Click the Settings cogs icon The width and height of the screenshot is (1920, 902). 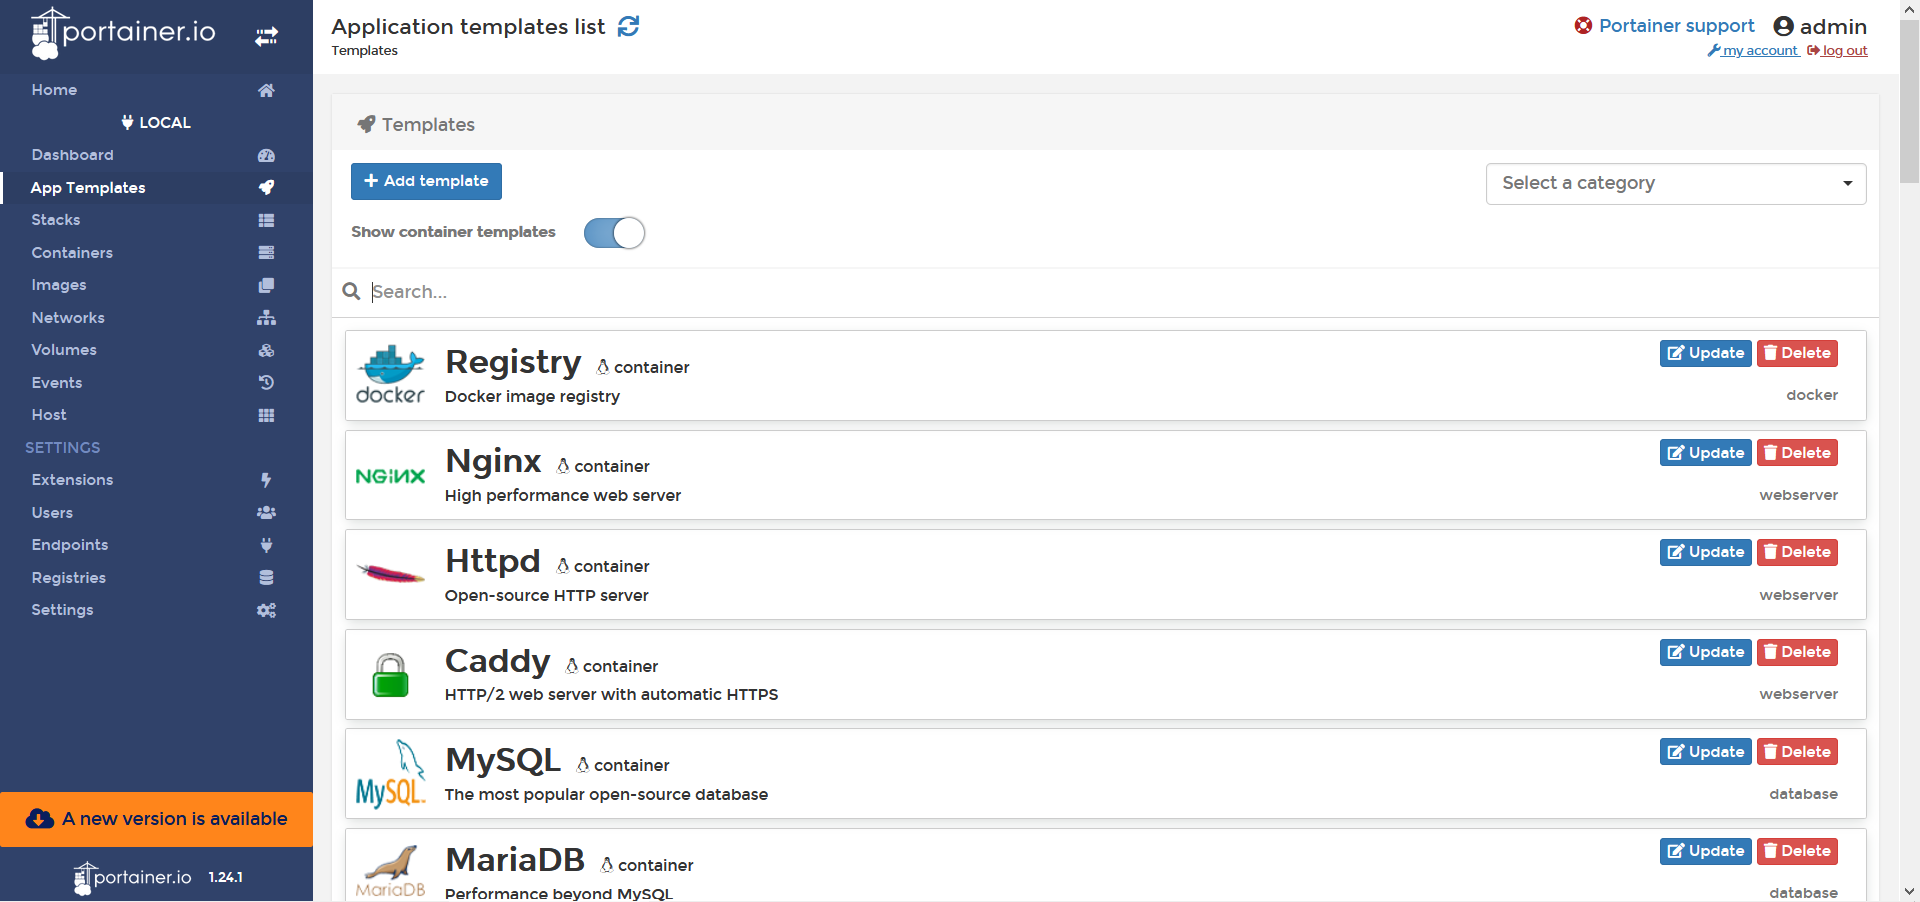(x=266, y=610)
